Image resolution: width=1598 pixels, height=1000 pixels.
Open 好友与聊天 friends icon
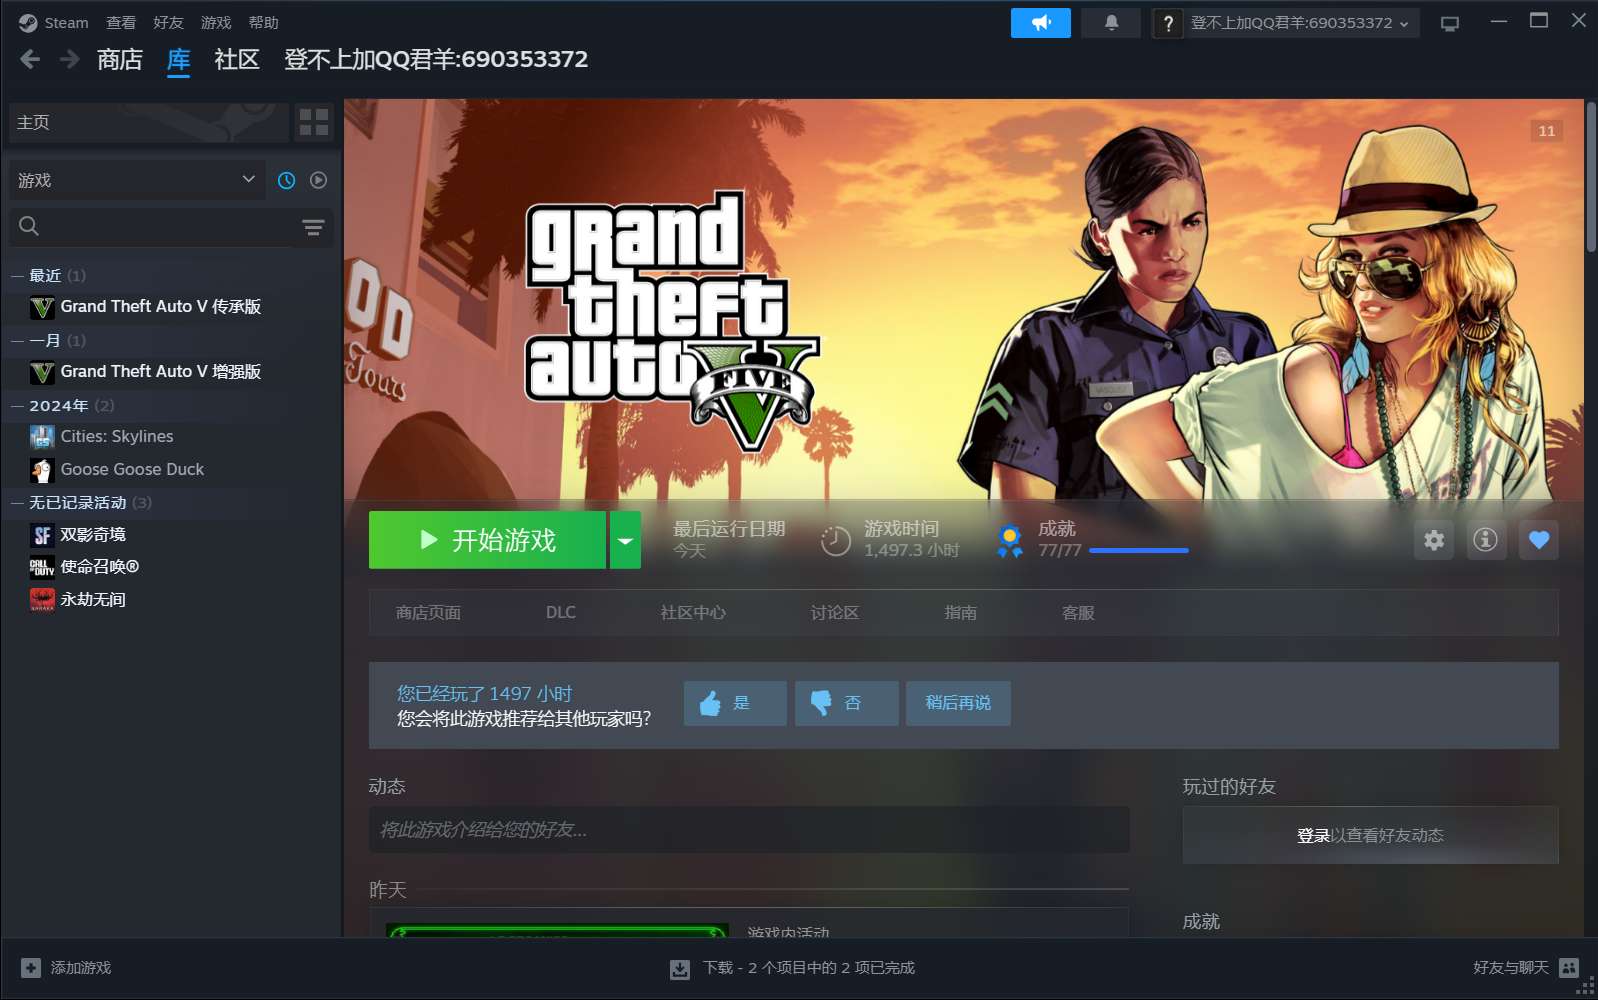(x=1569, y=968)
